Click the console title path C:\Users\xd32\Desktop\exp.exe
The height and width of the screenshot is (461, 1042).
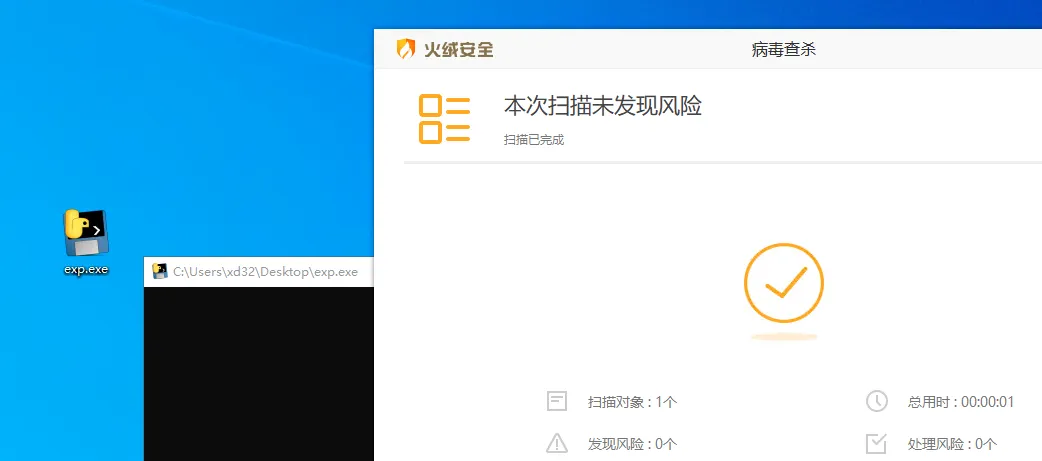tap(265, 271)
